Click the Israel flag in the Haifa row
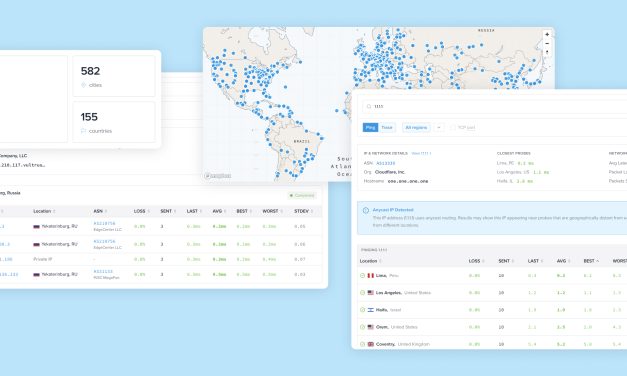627x376 pixels. click(x=371, y=310)
